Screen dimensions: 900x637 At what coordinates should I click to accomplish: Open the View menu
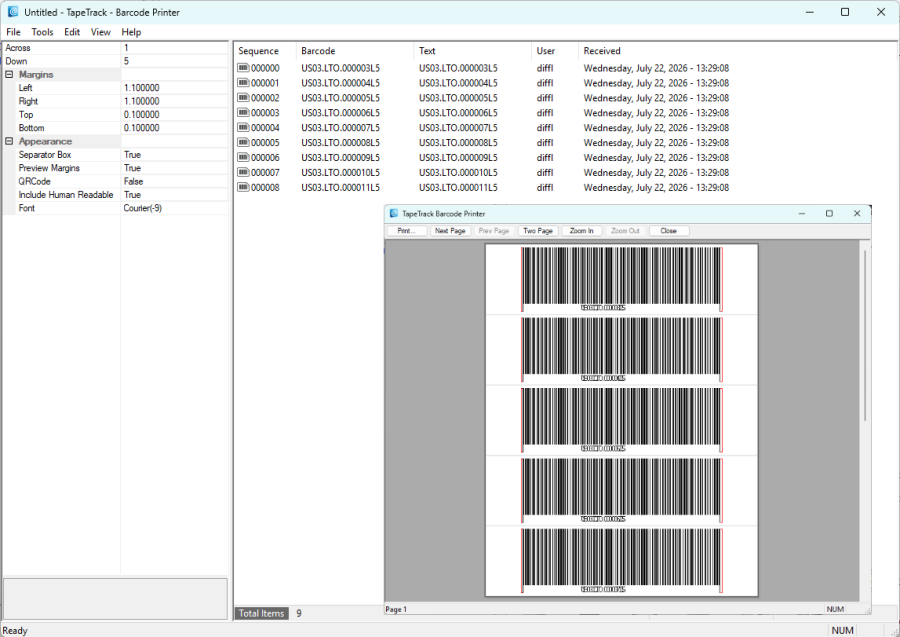pos(100,32)
